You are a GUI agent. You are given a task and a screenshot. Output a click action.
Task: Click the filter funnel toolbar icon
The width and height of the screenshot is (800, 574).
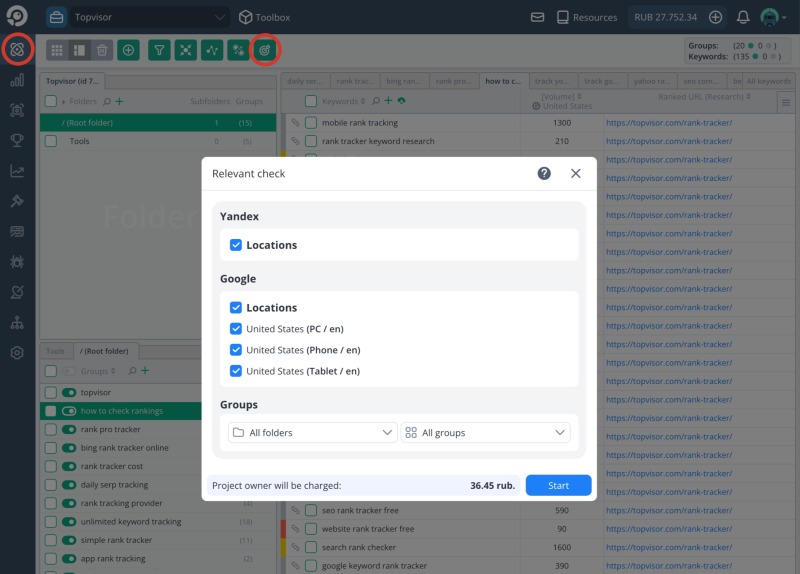coord(159,49)
